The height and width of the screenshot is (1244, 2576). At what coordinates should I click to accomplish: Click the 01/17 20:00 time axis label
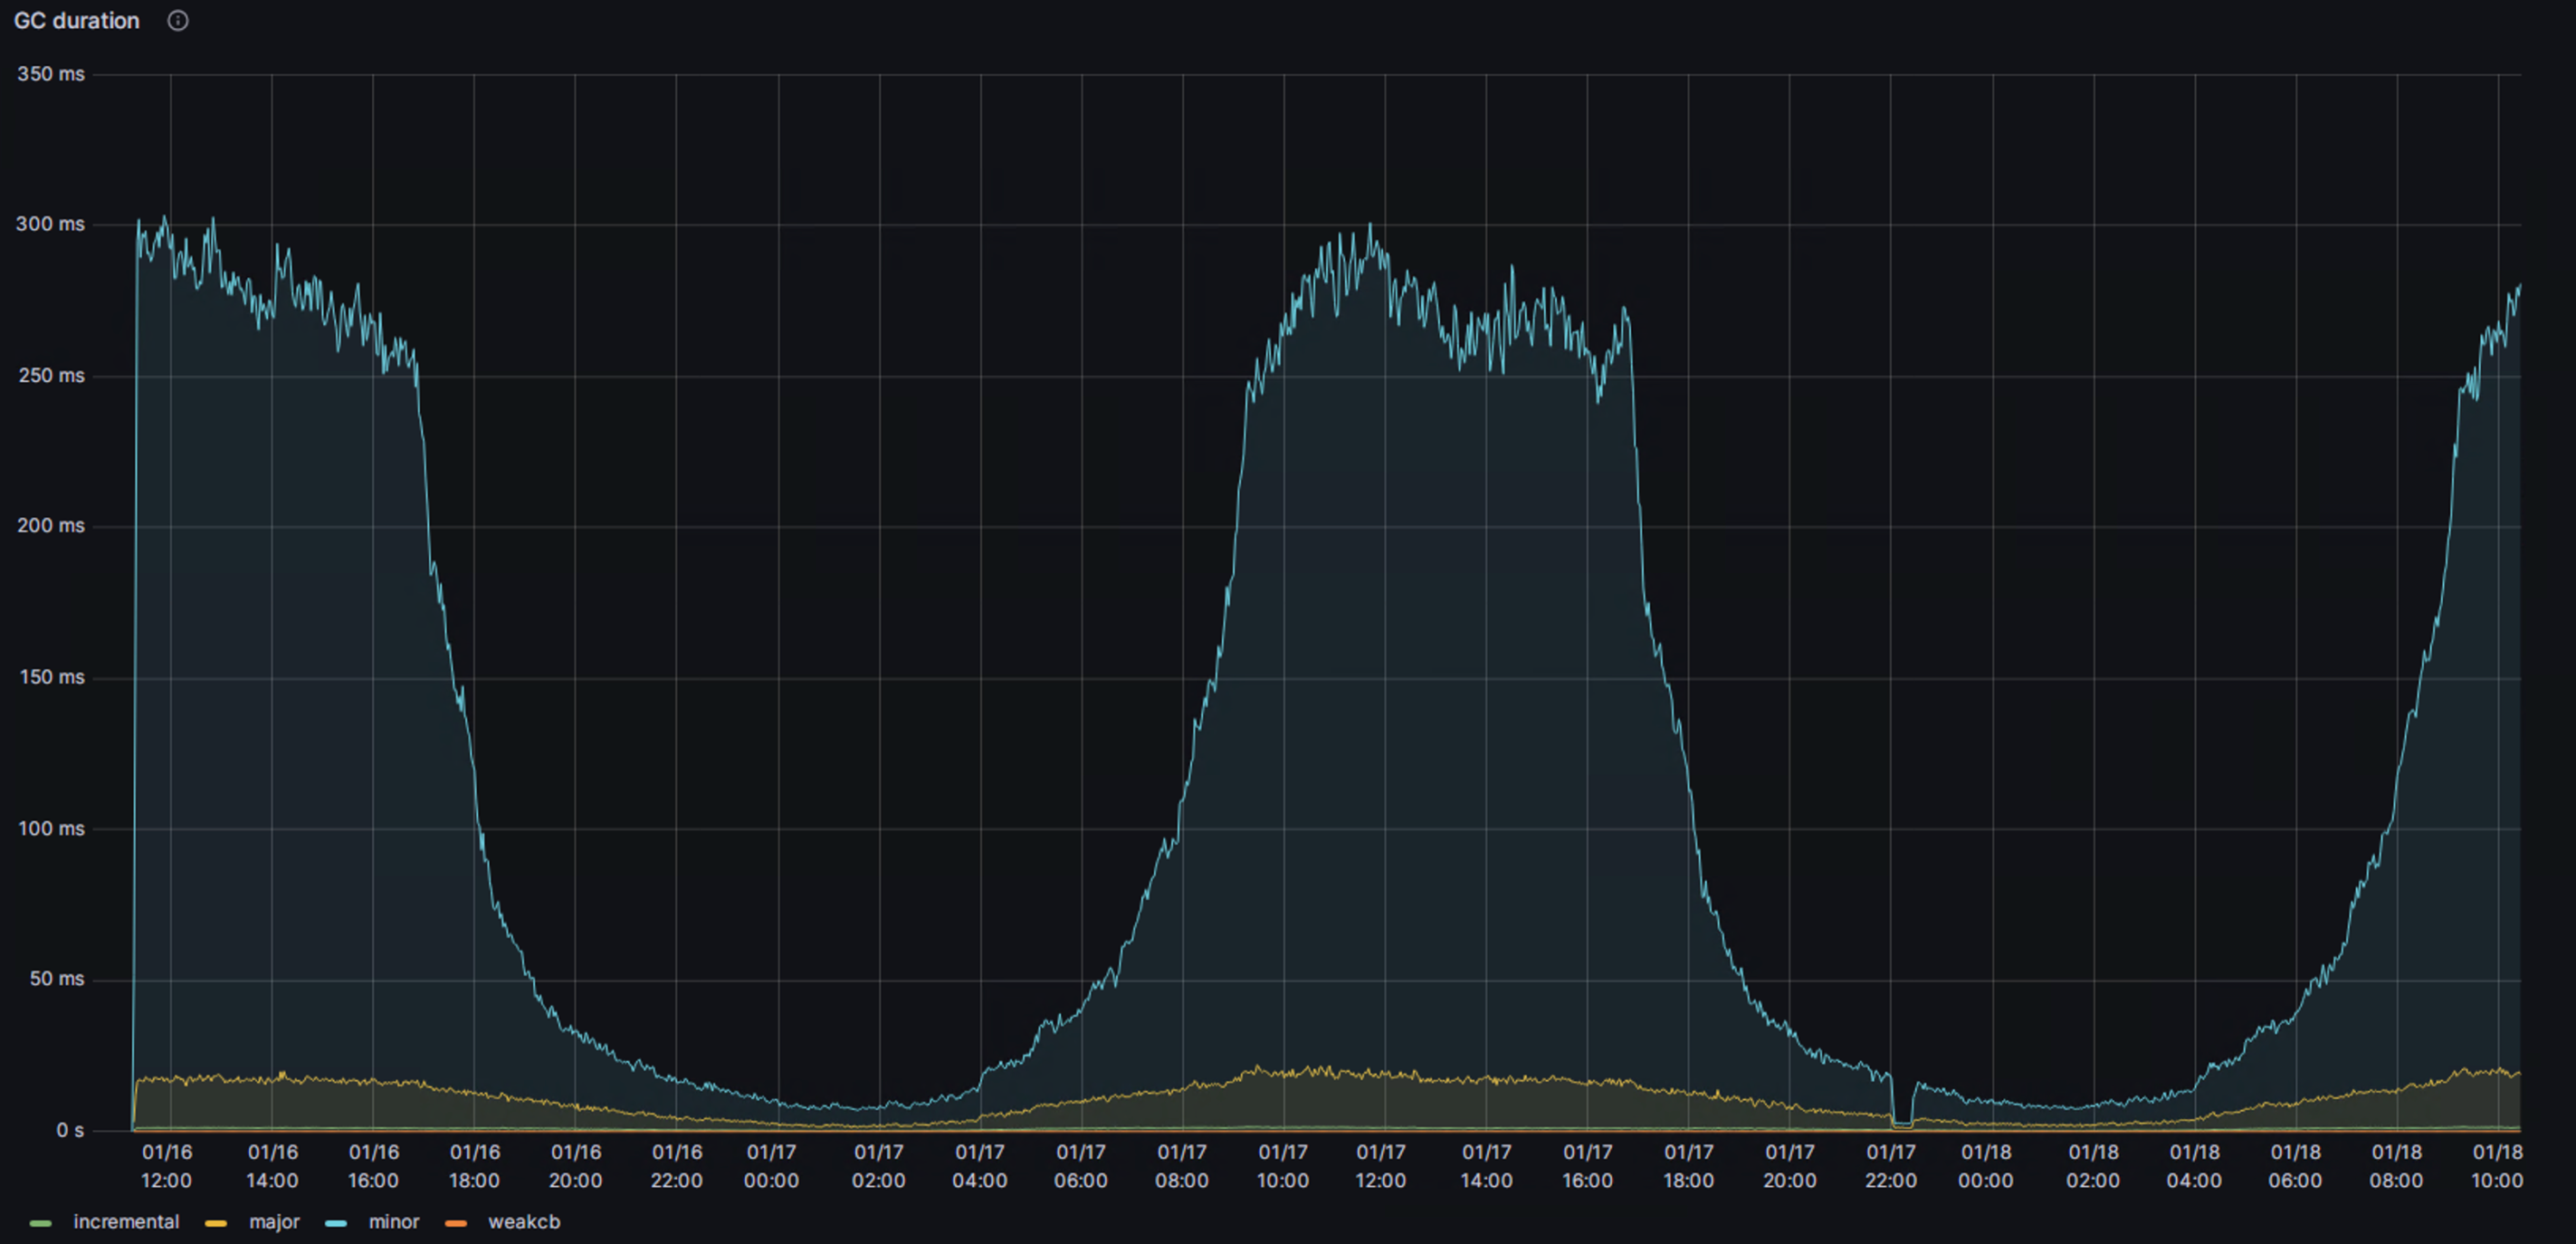1789,1166
